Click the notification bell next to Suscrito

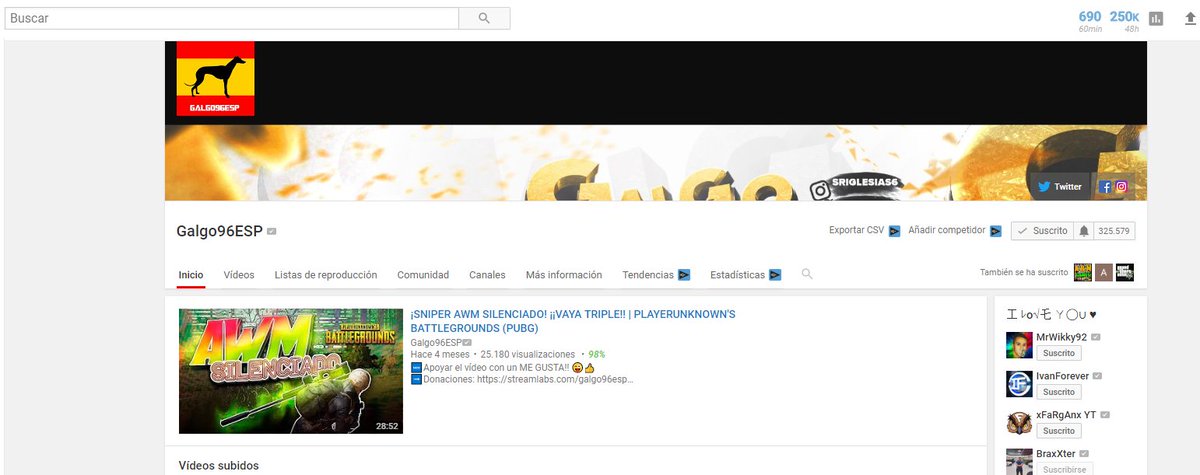pyautogui.click(x=1083, y=231)
